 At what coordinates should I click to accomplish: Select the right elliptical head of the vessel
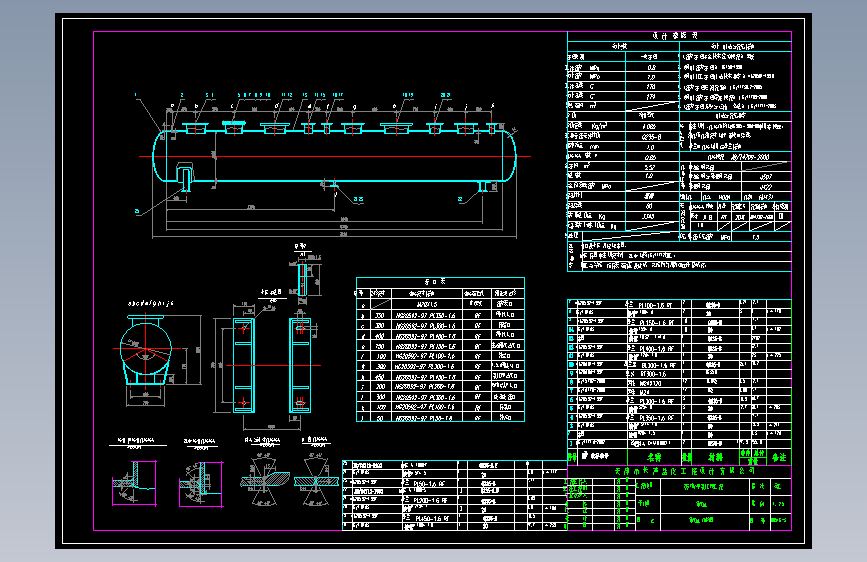509,156
